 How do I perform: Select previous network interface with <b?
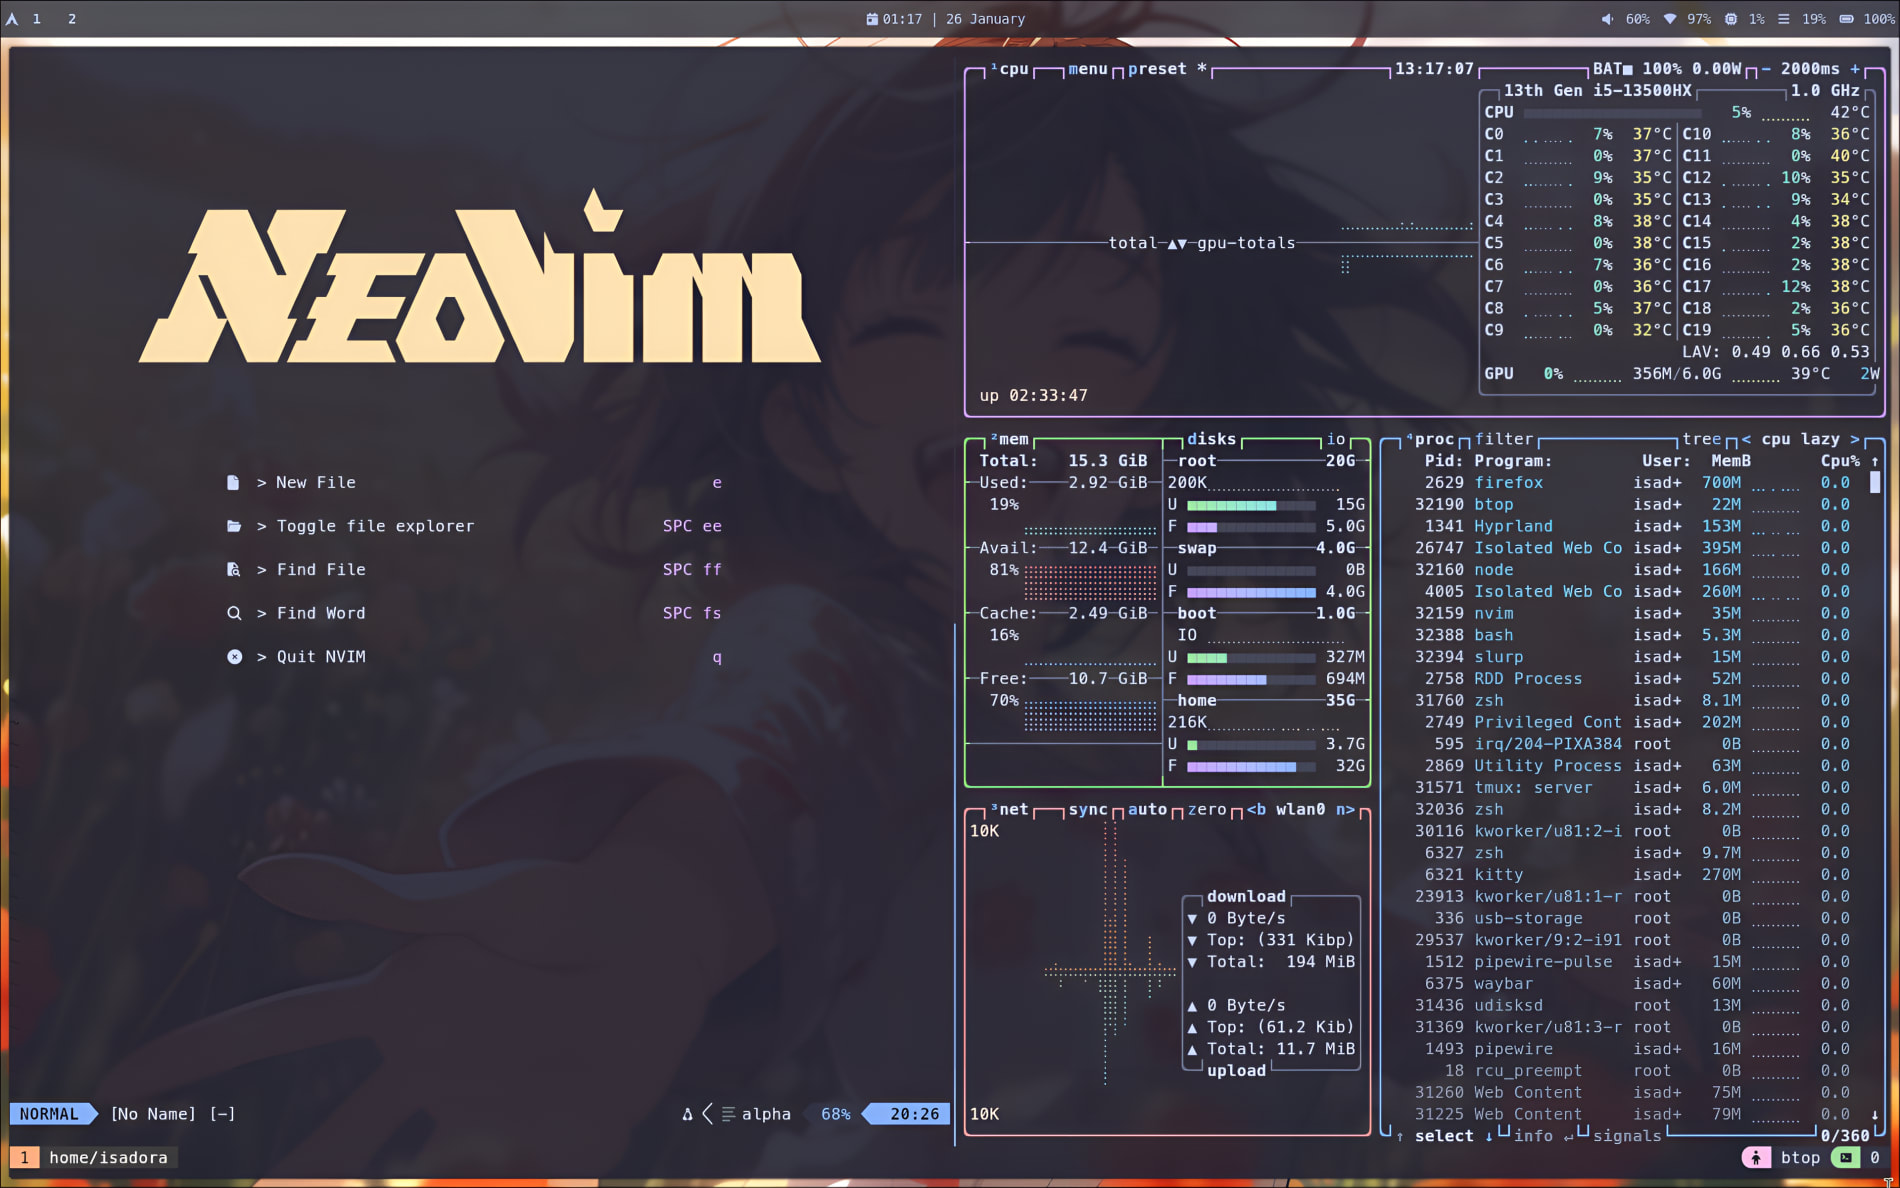point(1256,809)
